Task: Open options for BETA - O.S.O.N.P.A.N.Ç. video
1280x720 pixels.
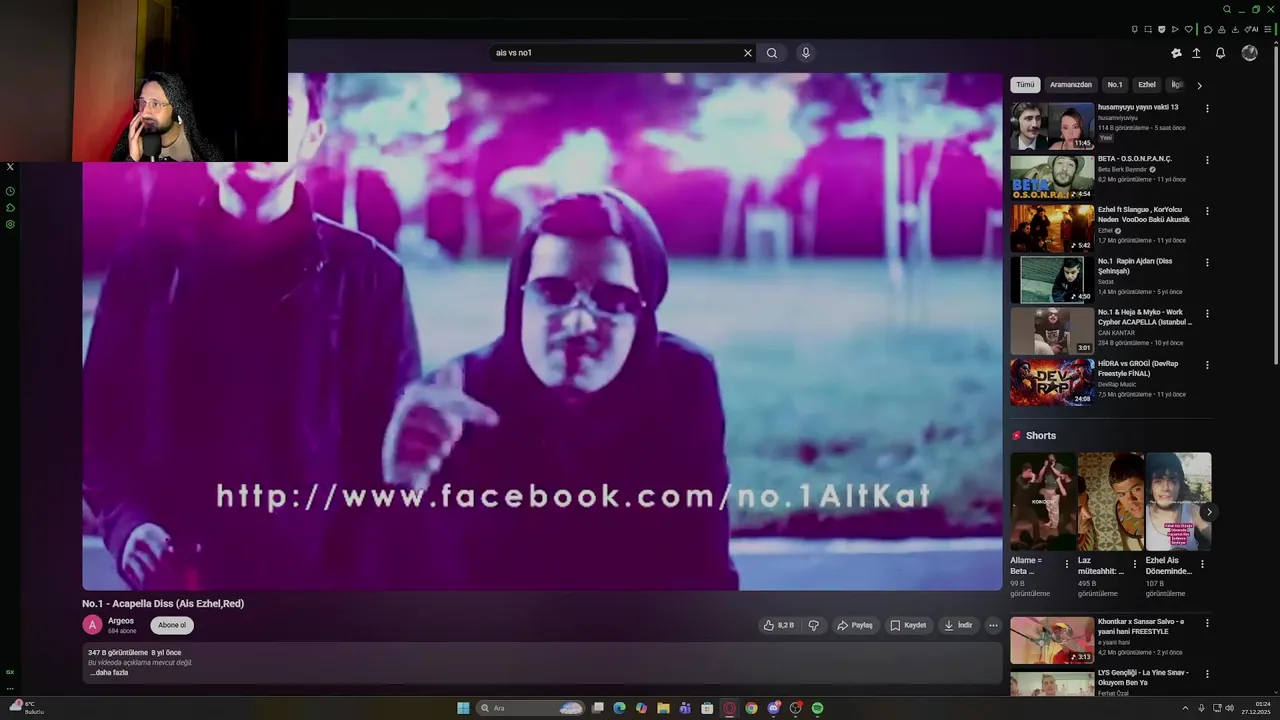Action: click(x=1207, y=160)
